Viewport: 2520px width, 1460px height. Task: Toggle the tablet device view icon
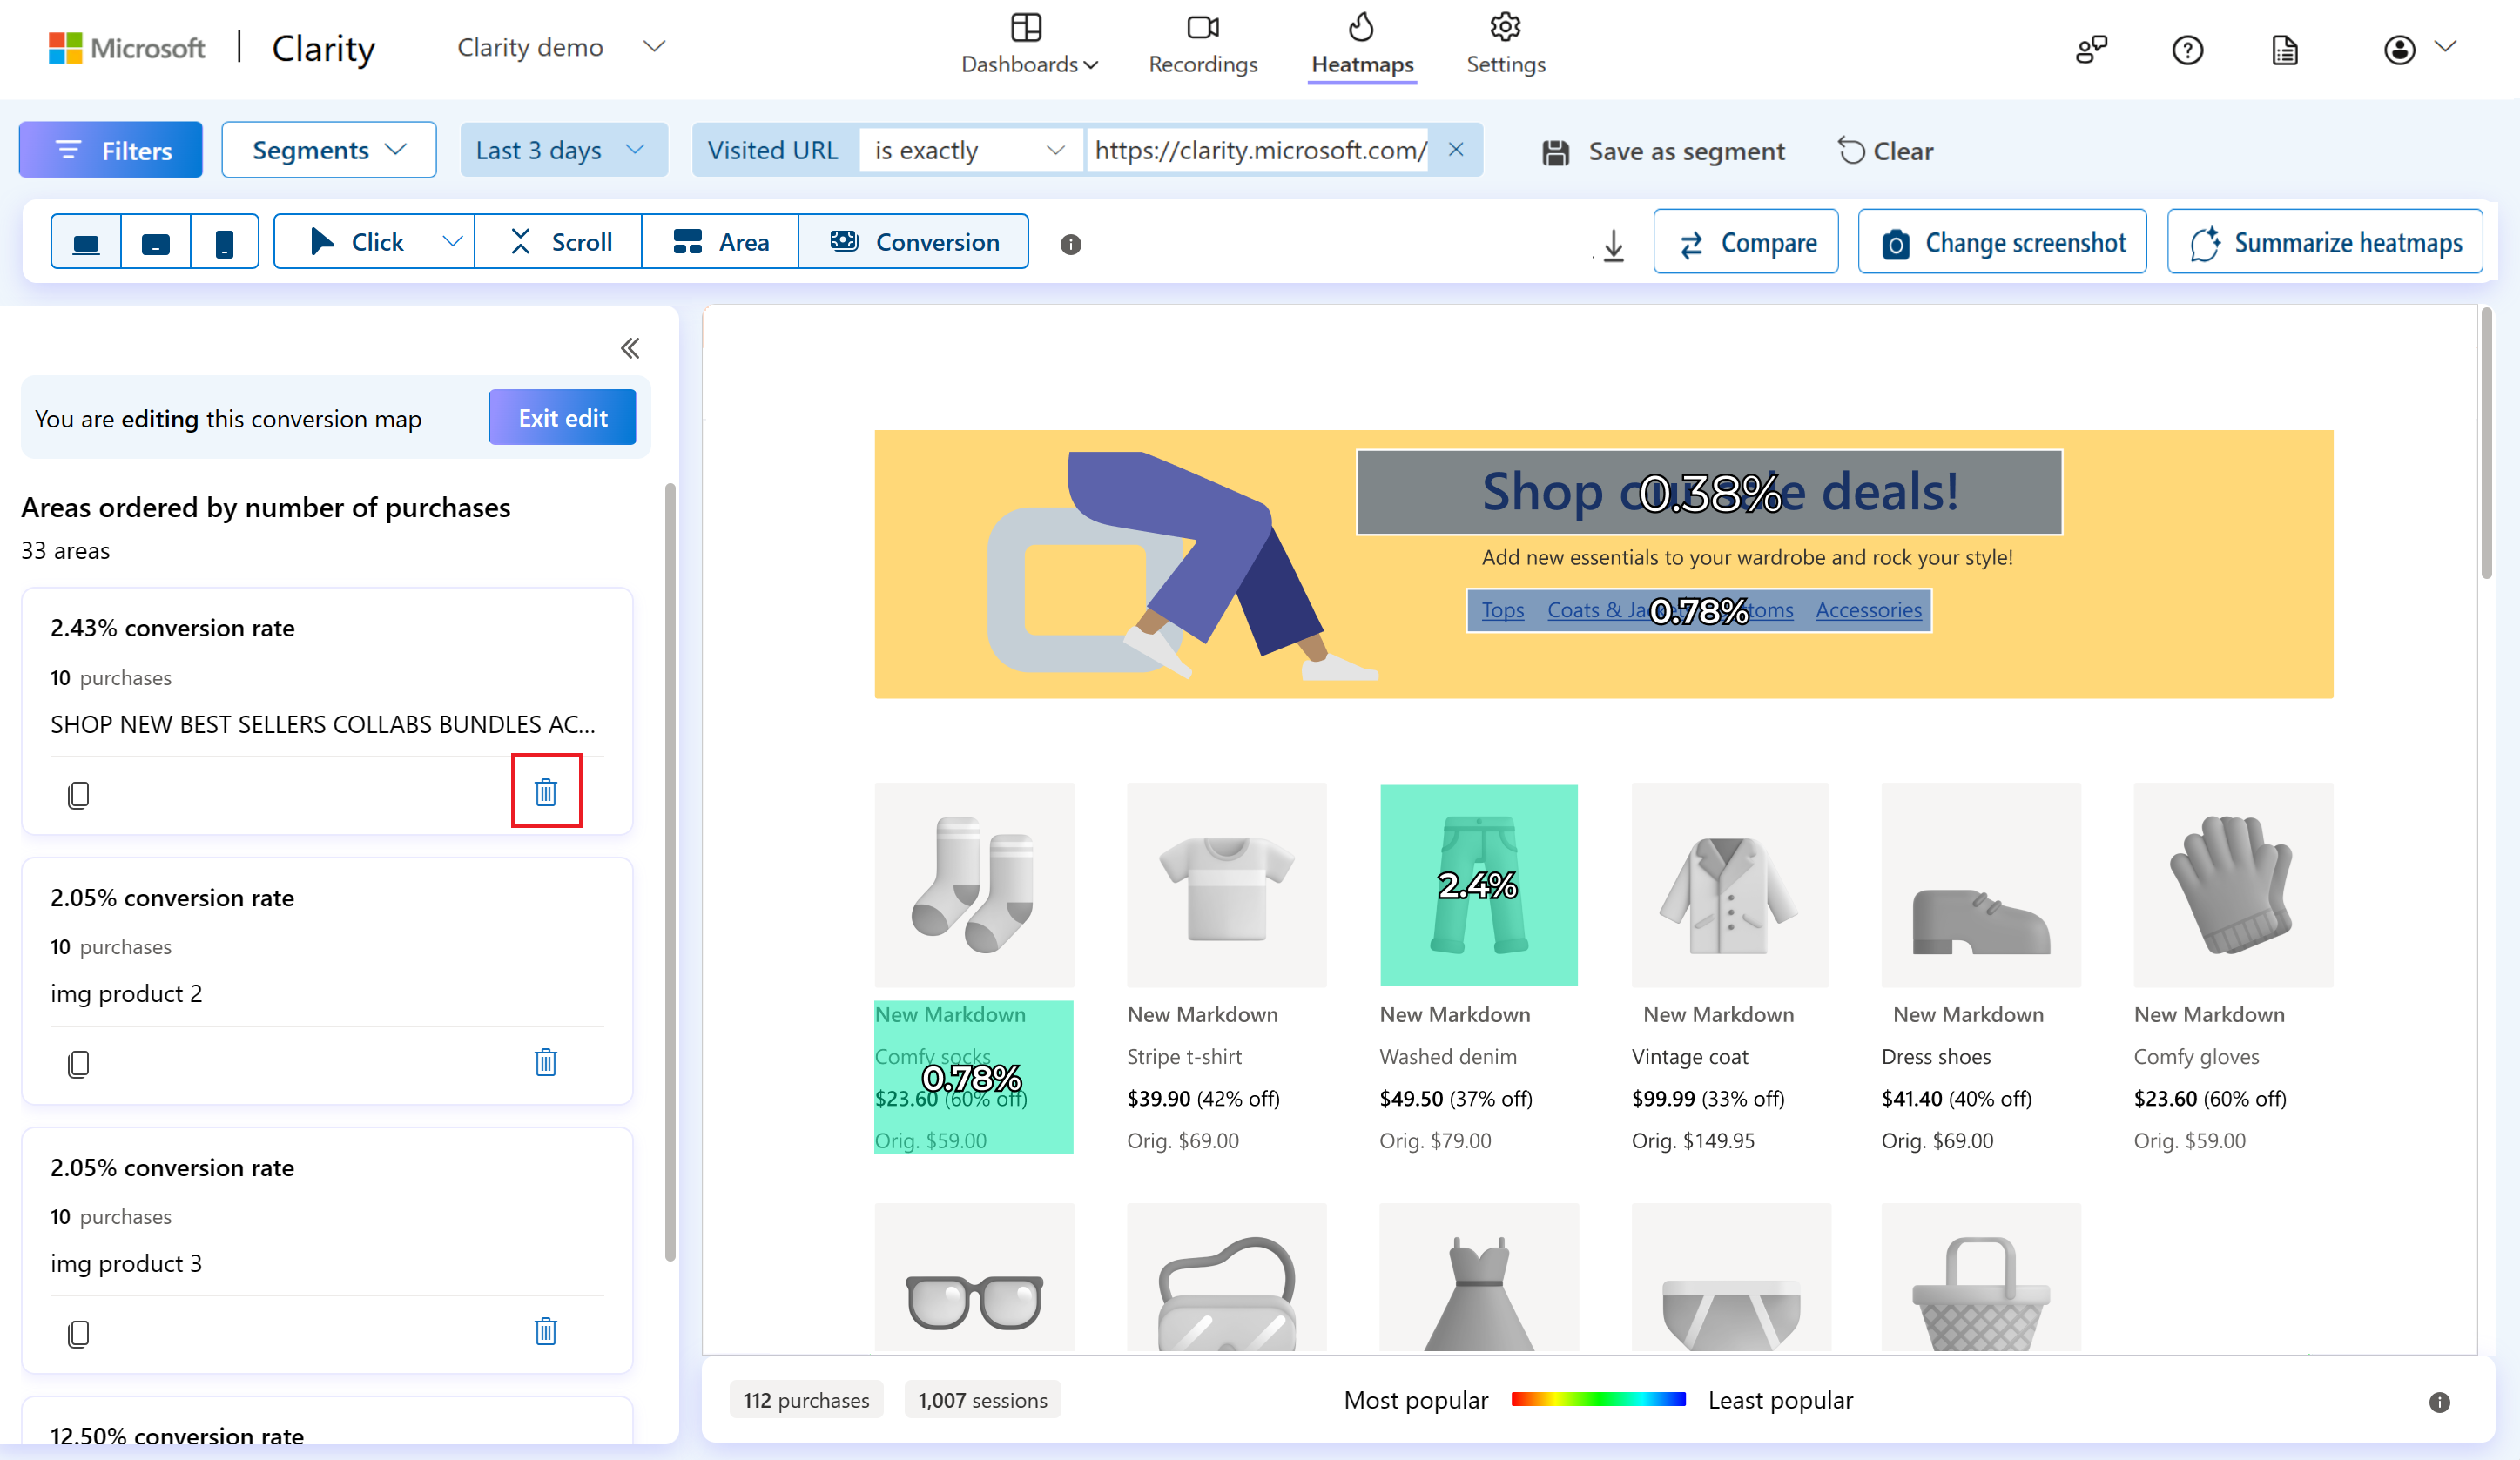[x=155, y=242]
